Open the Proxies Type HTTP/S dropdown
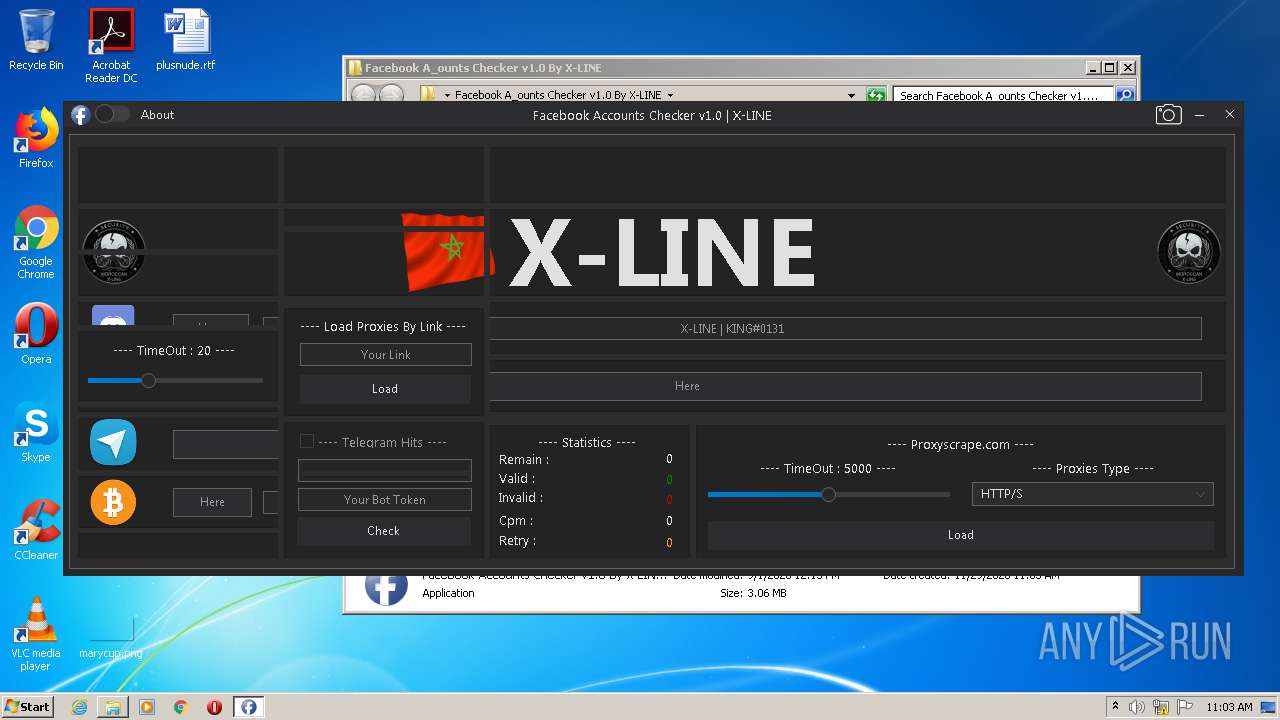Viewport: 1280px width, 720px height. point(1092,494)
